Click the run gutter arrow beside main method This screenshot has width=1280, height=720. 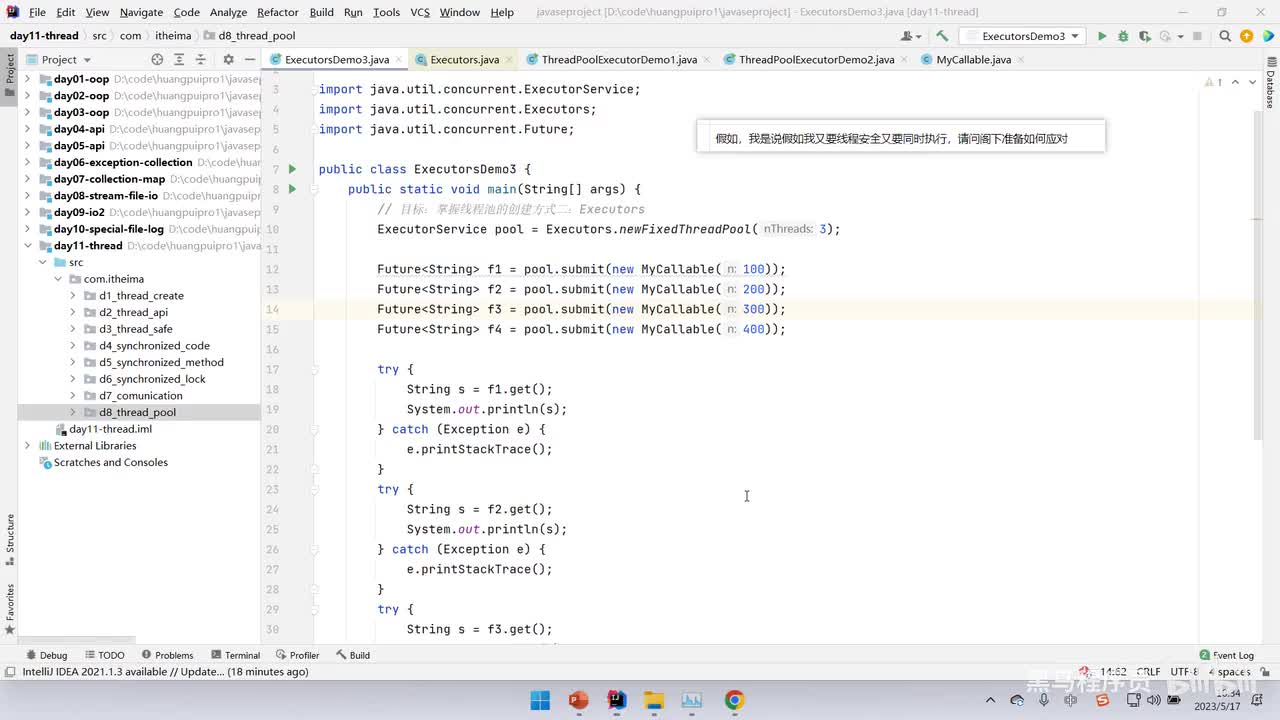(292, 189)
